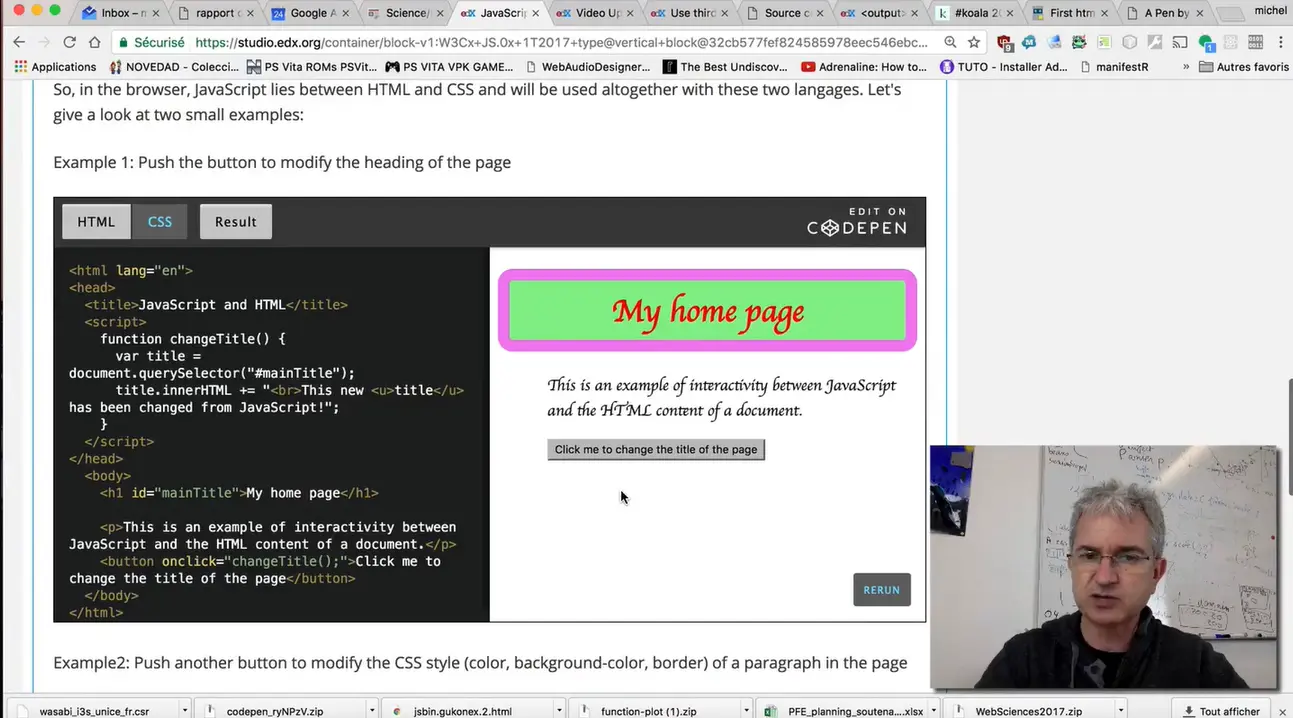Switch to the A Pen by browser tab

click(x=1164, y=13)
